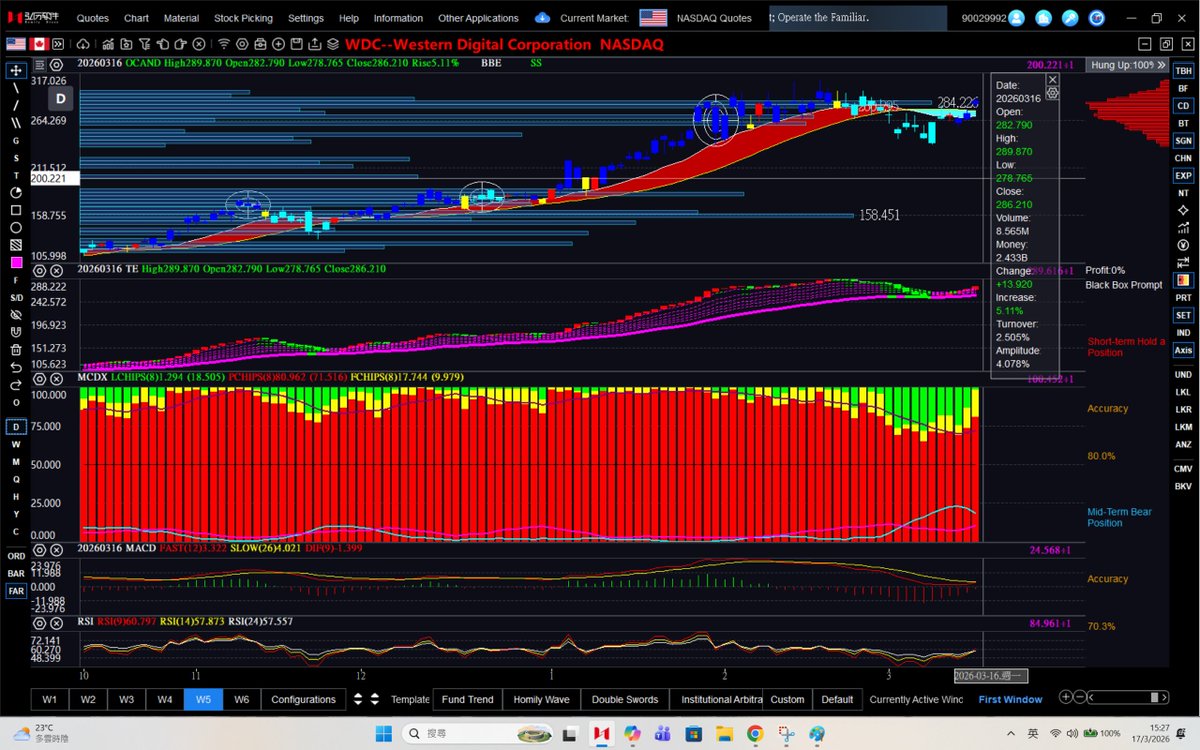Toggle the EXP indicator button
Viewport: 1200px width, 750px height.
point(1183,176)
